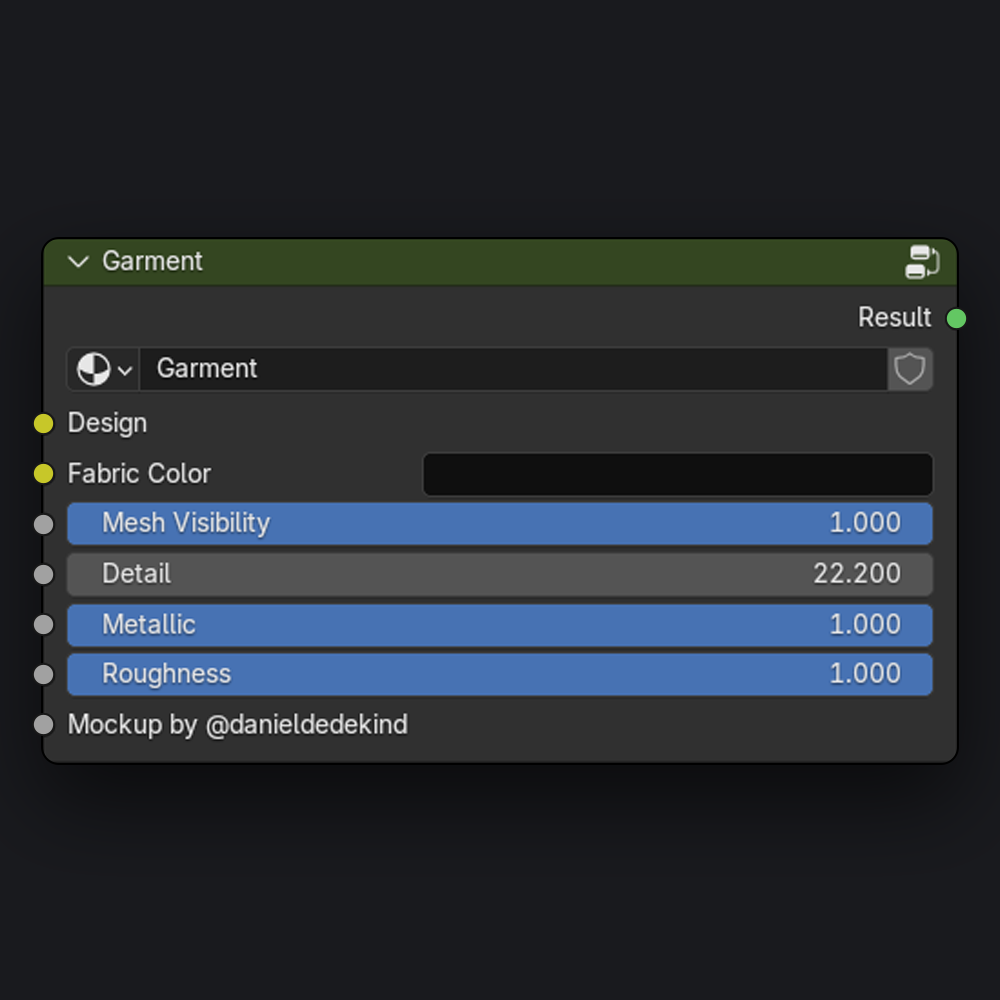Click the Mesh Visibility slider
The image size is (1000, 1000).
click(500, 524)
